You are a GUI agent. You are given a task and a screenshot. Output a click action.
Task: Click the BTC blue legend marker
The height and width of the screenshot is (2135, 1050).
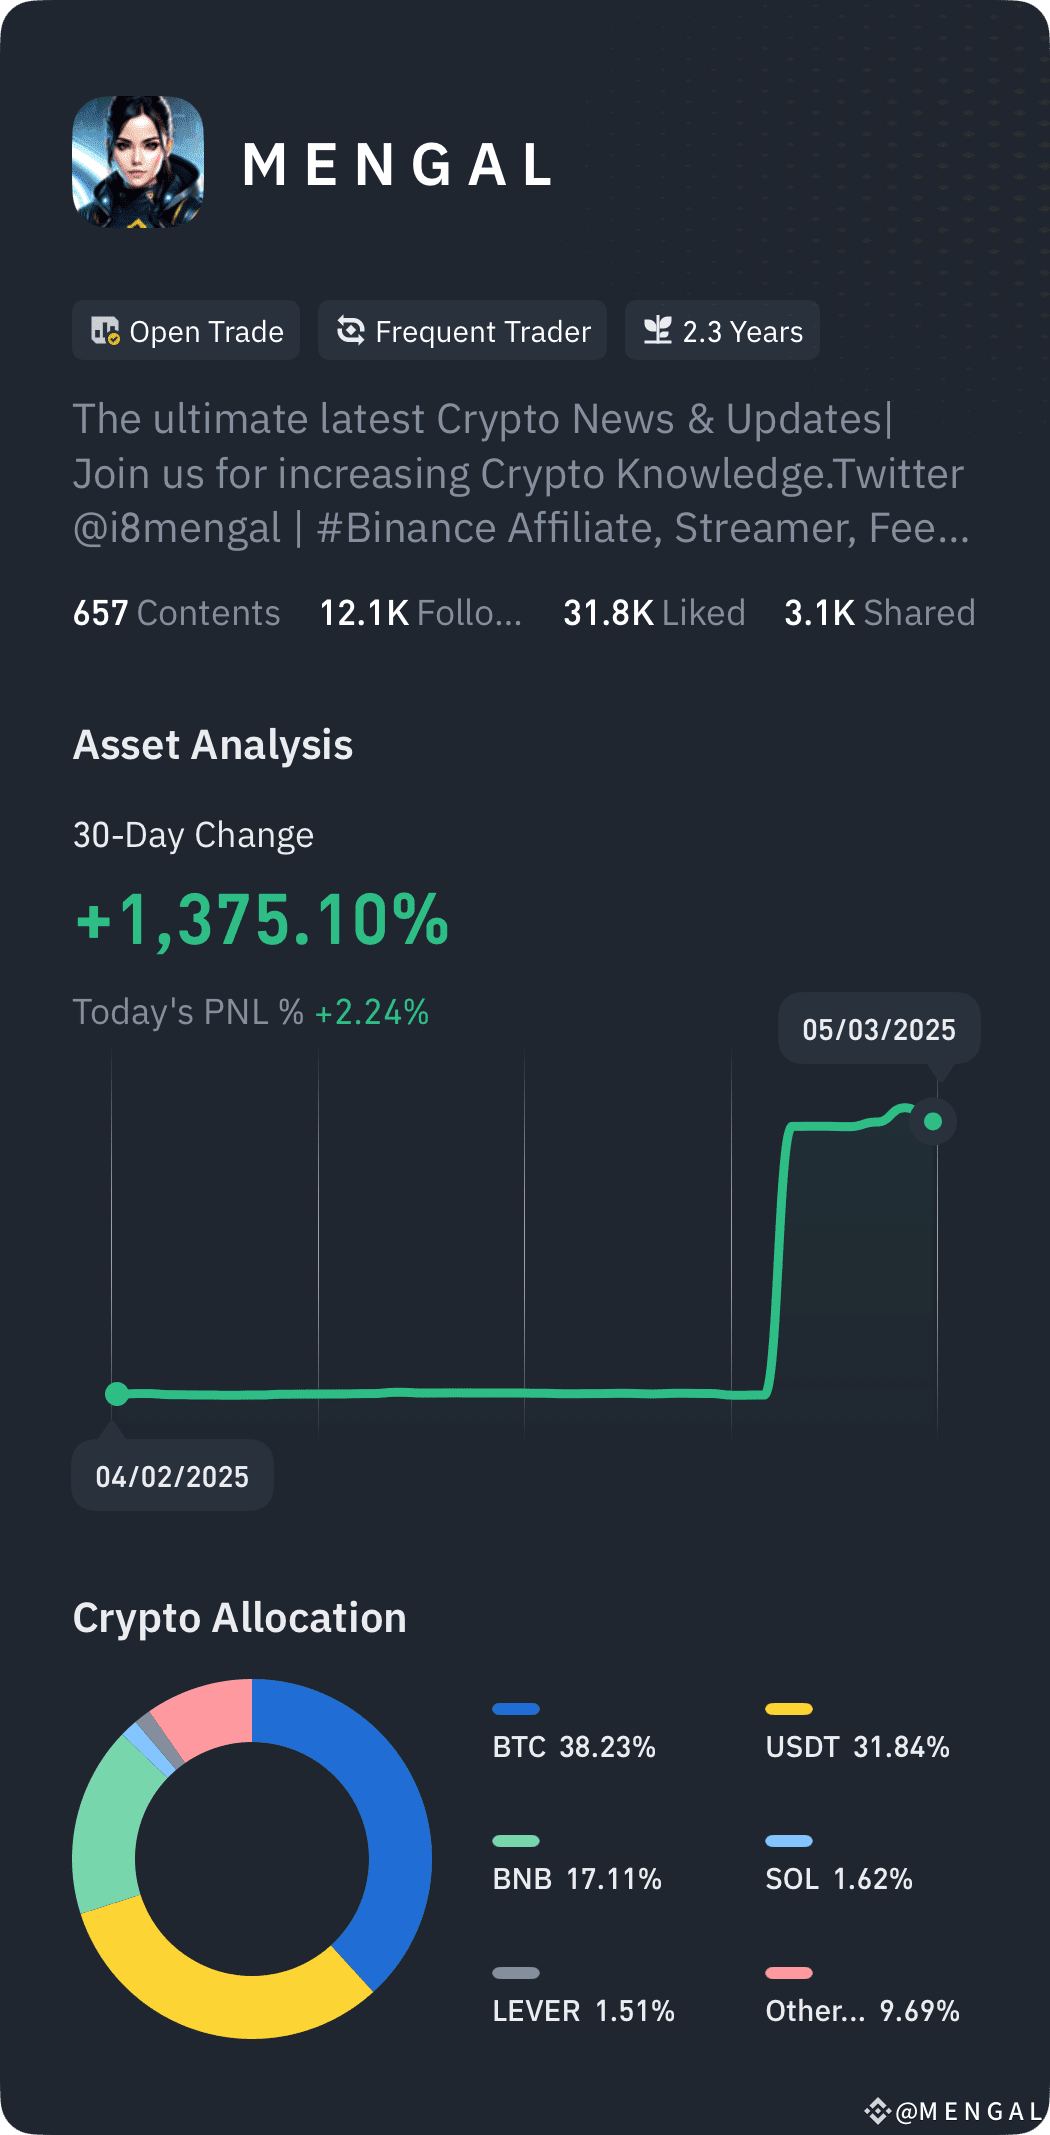[x=516, y=1707]
